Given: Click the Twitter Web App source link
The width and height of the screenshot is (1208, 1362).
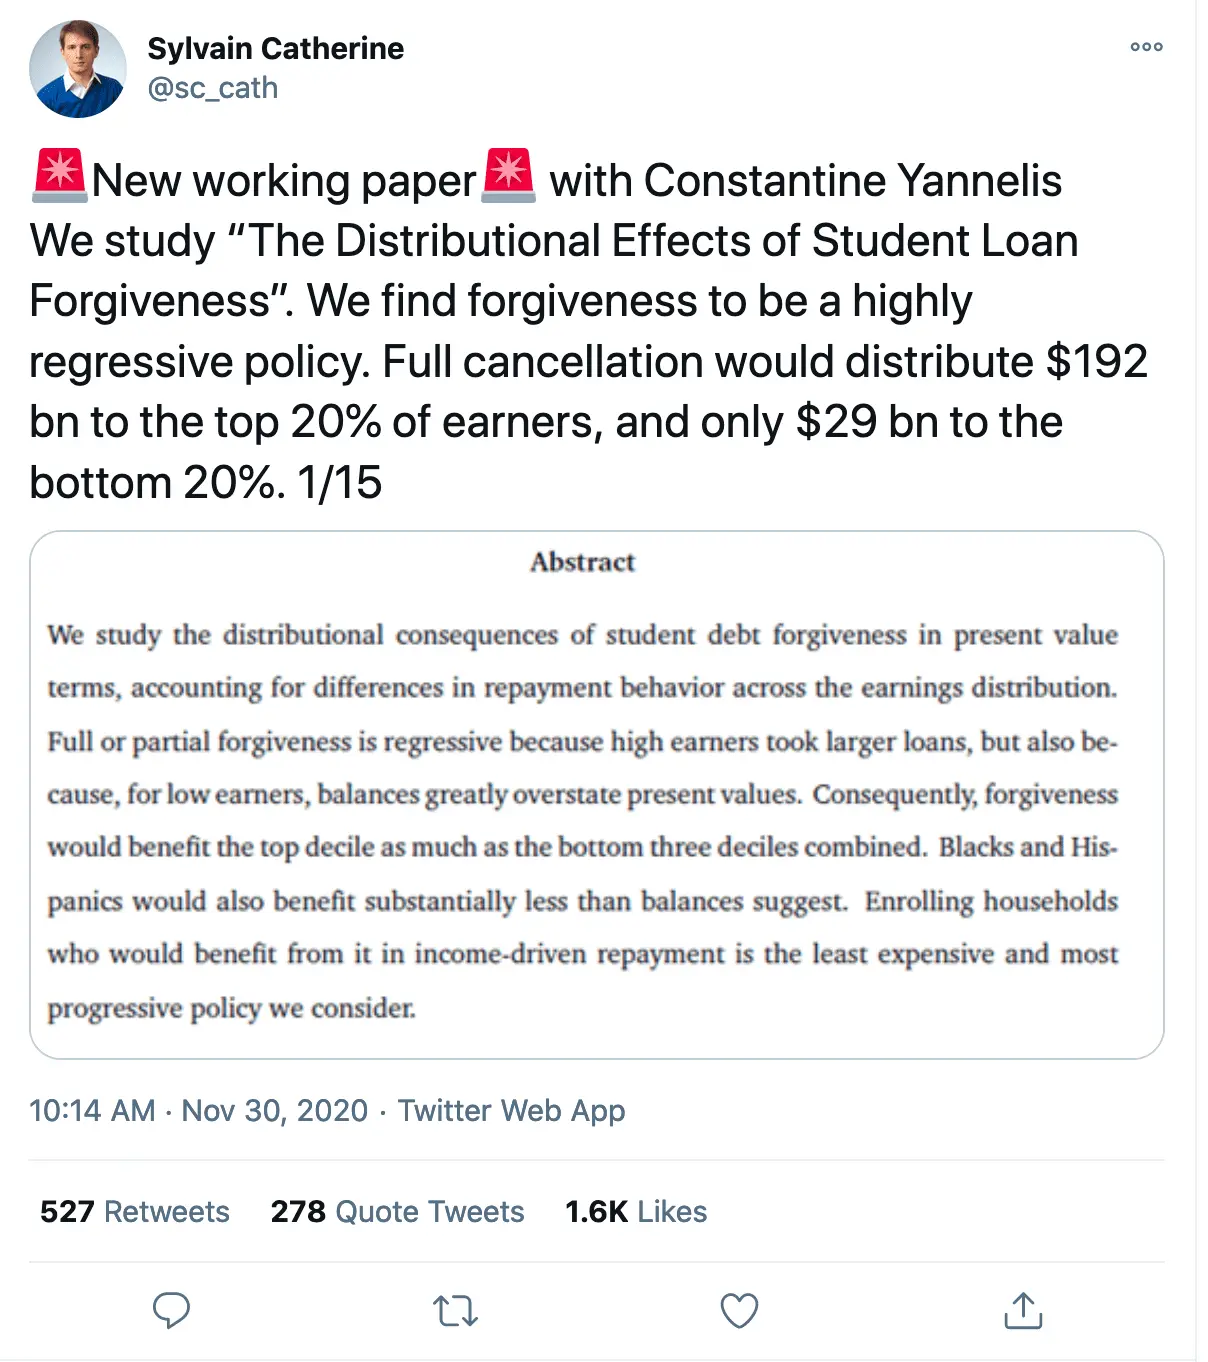Looking at the screenshot, I should click(511, 1111).
